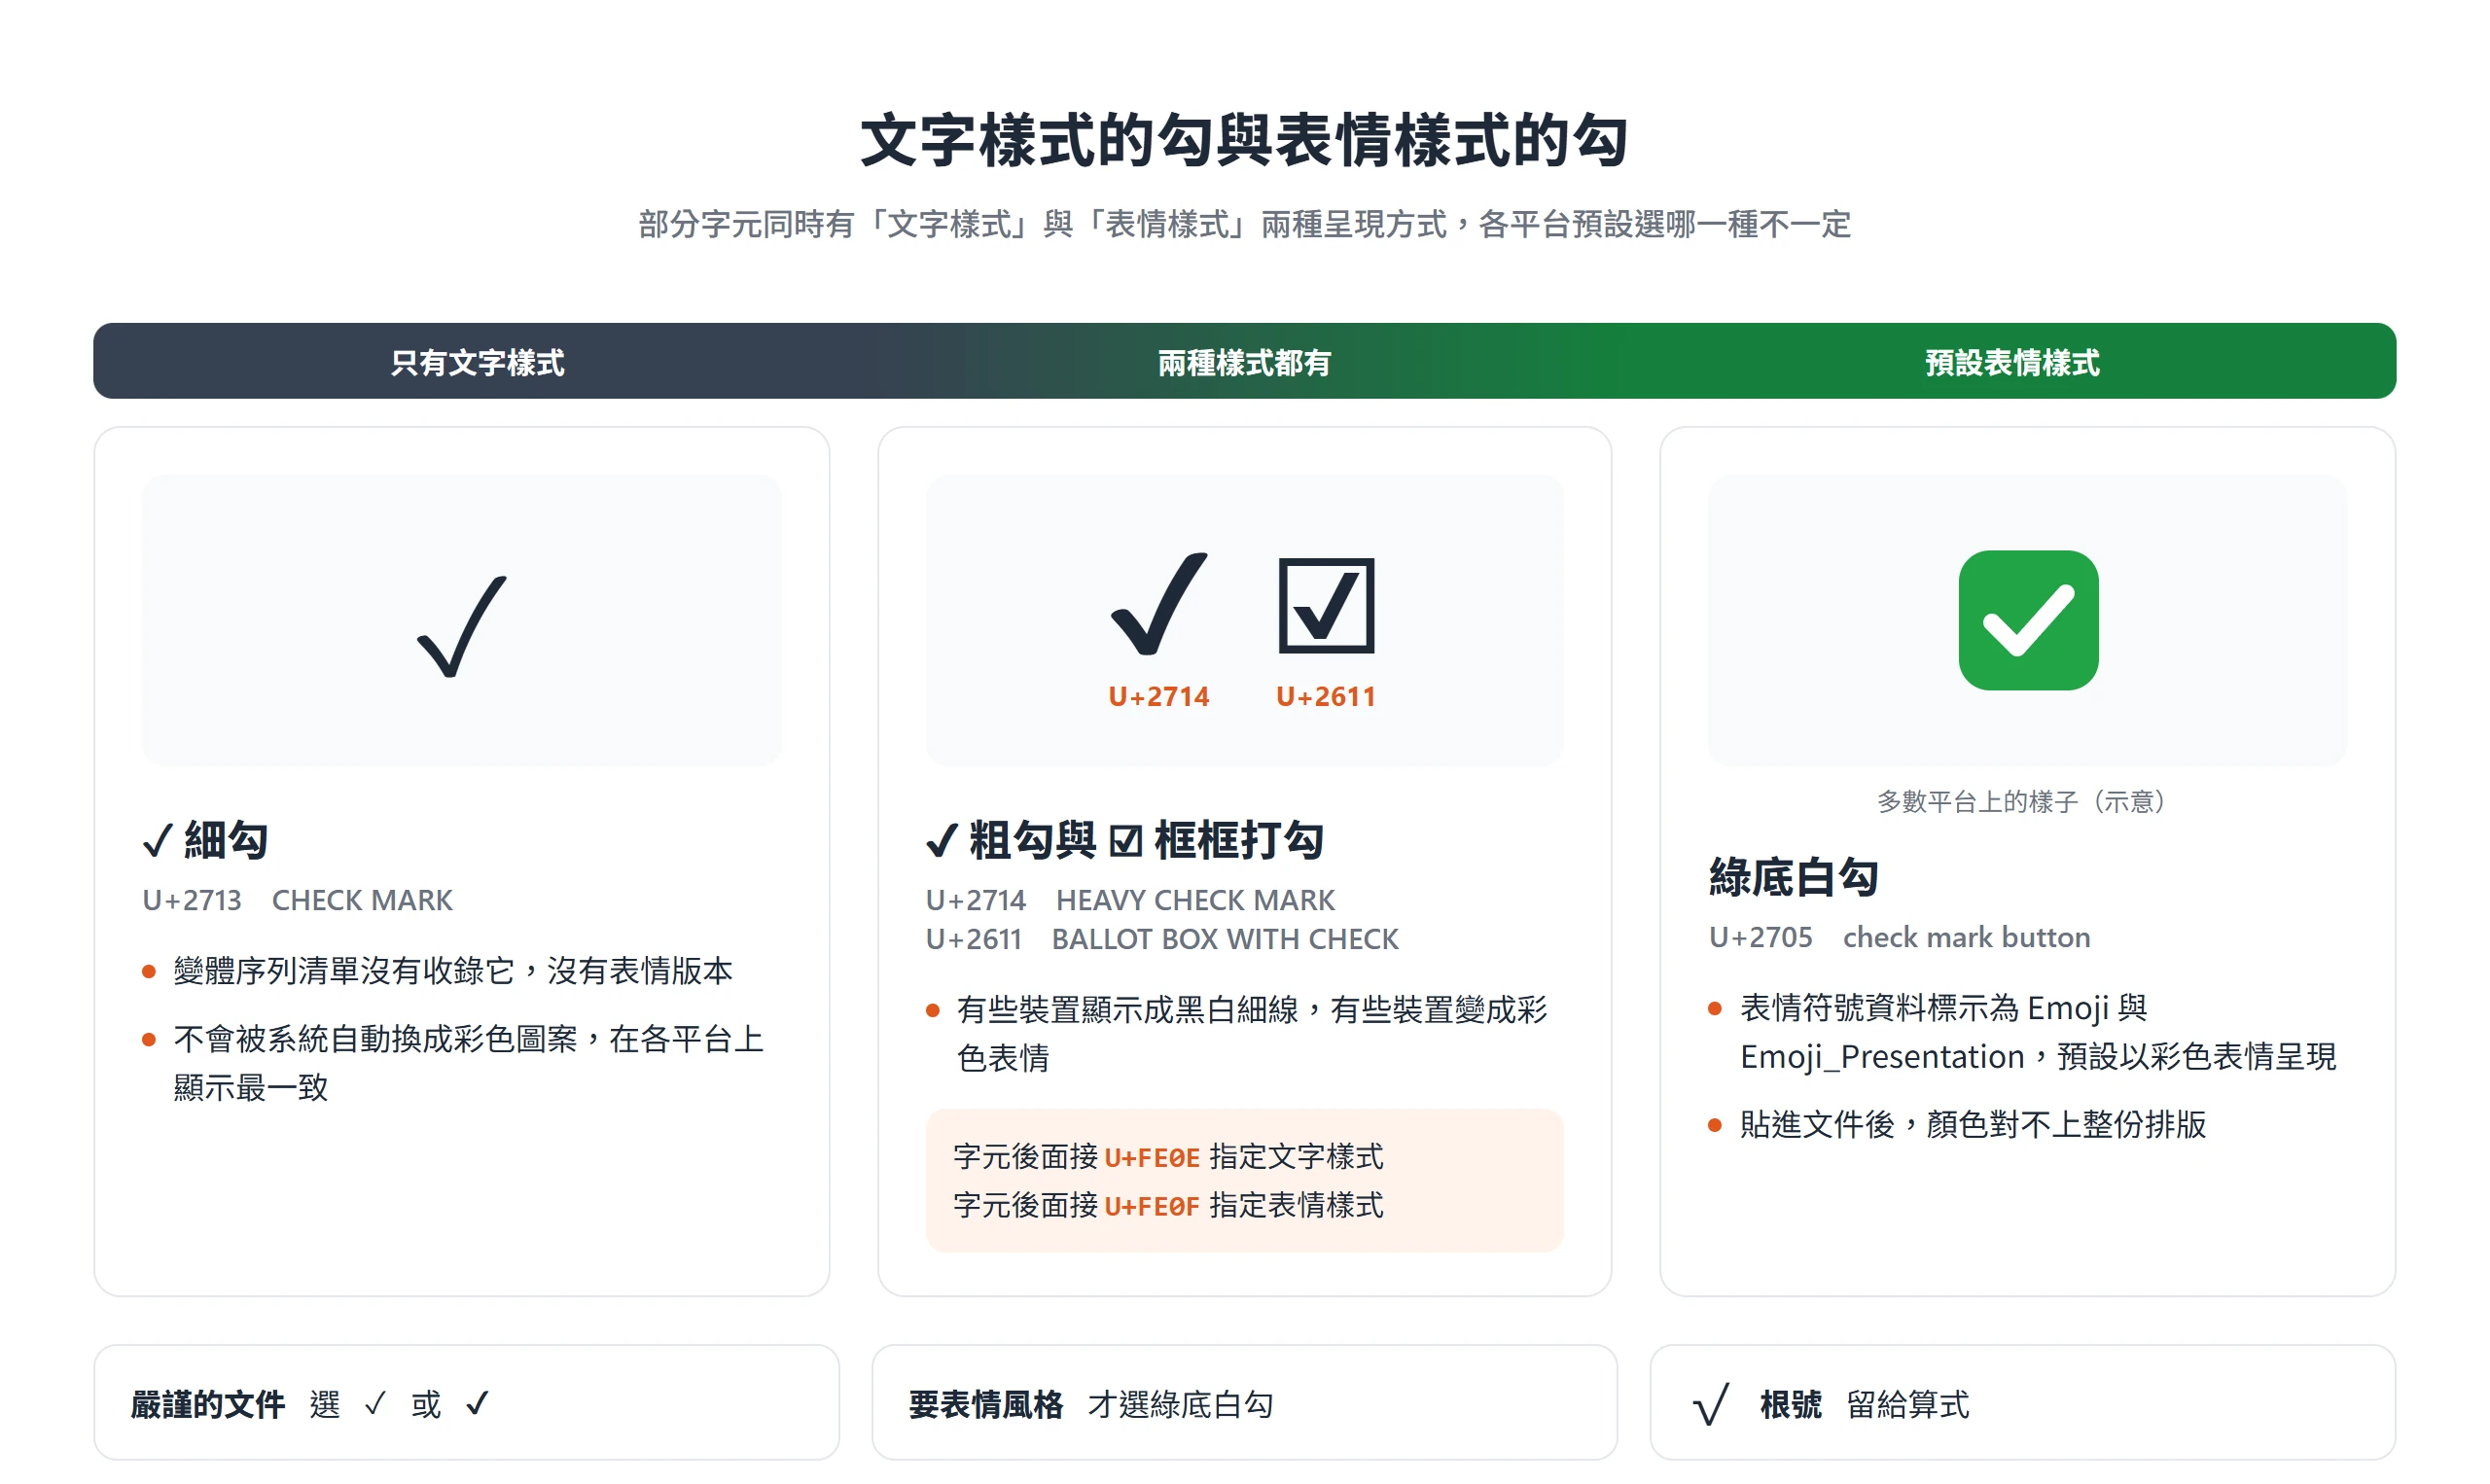Click the large heavy check mark above U+2714
2490x1484 pixels.
click(x=1159, y=604)
